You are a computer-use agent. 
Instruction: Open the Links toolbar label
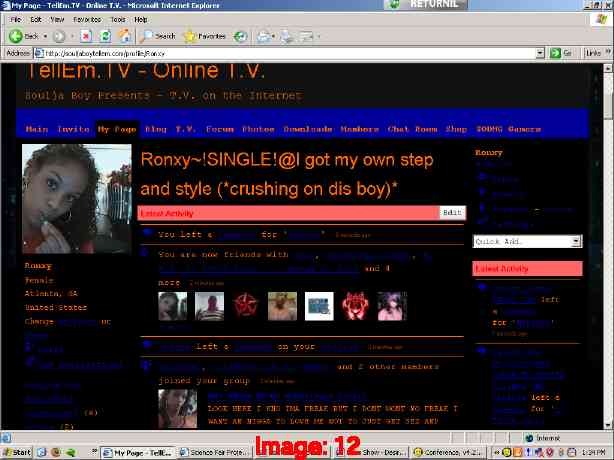click(593, 53)
